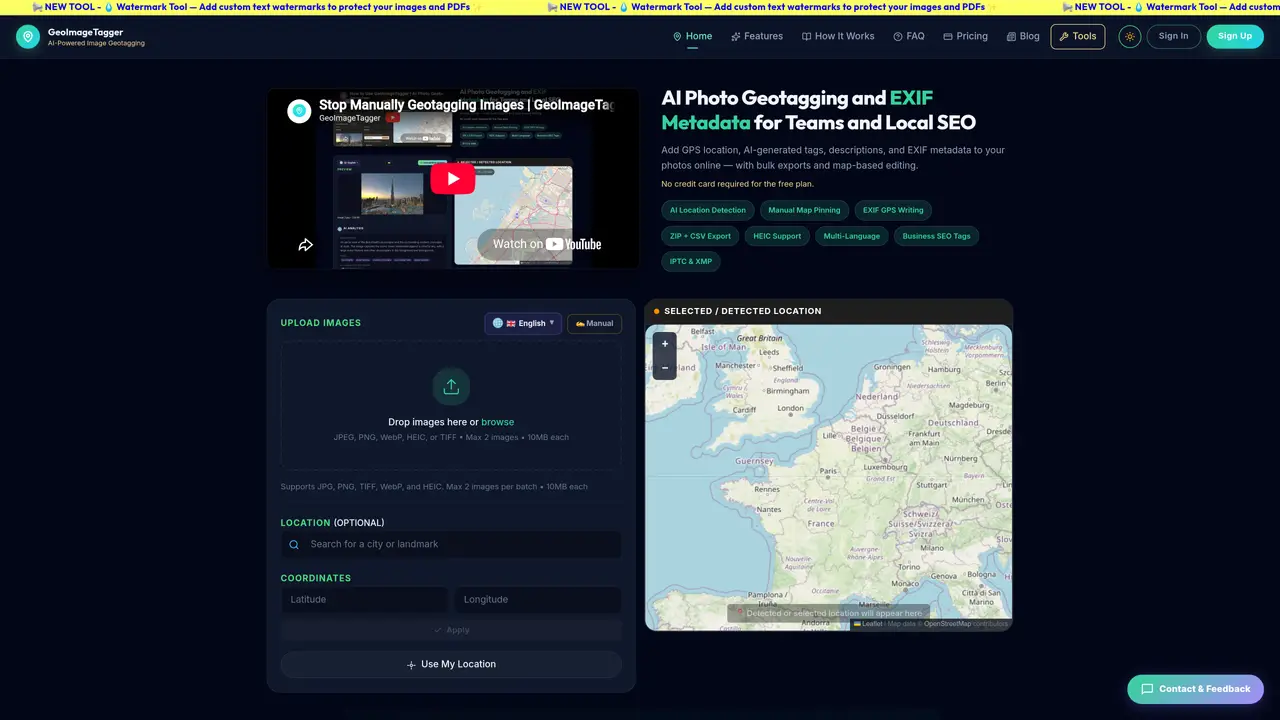Screen dimensions: 1280x720
Task: Expand the English language dropdown
Action: tap(523, 323)
